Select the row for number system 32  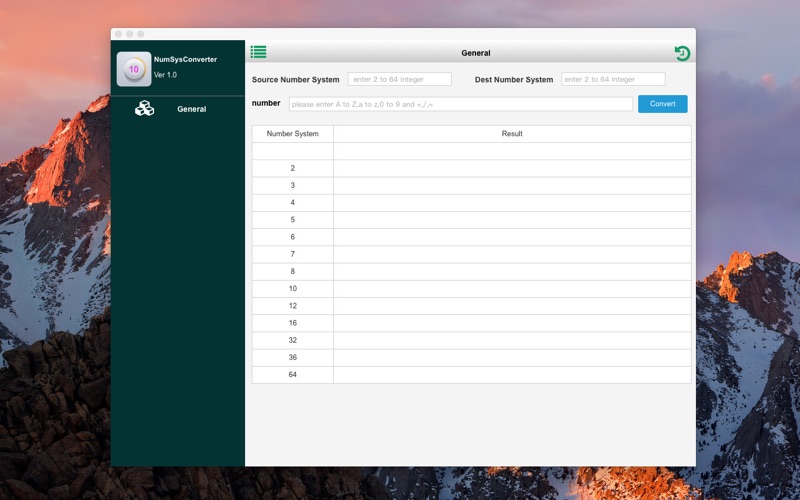pos(471,340)
